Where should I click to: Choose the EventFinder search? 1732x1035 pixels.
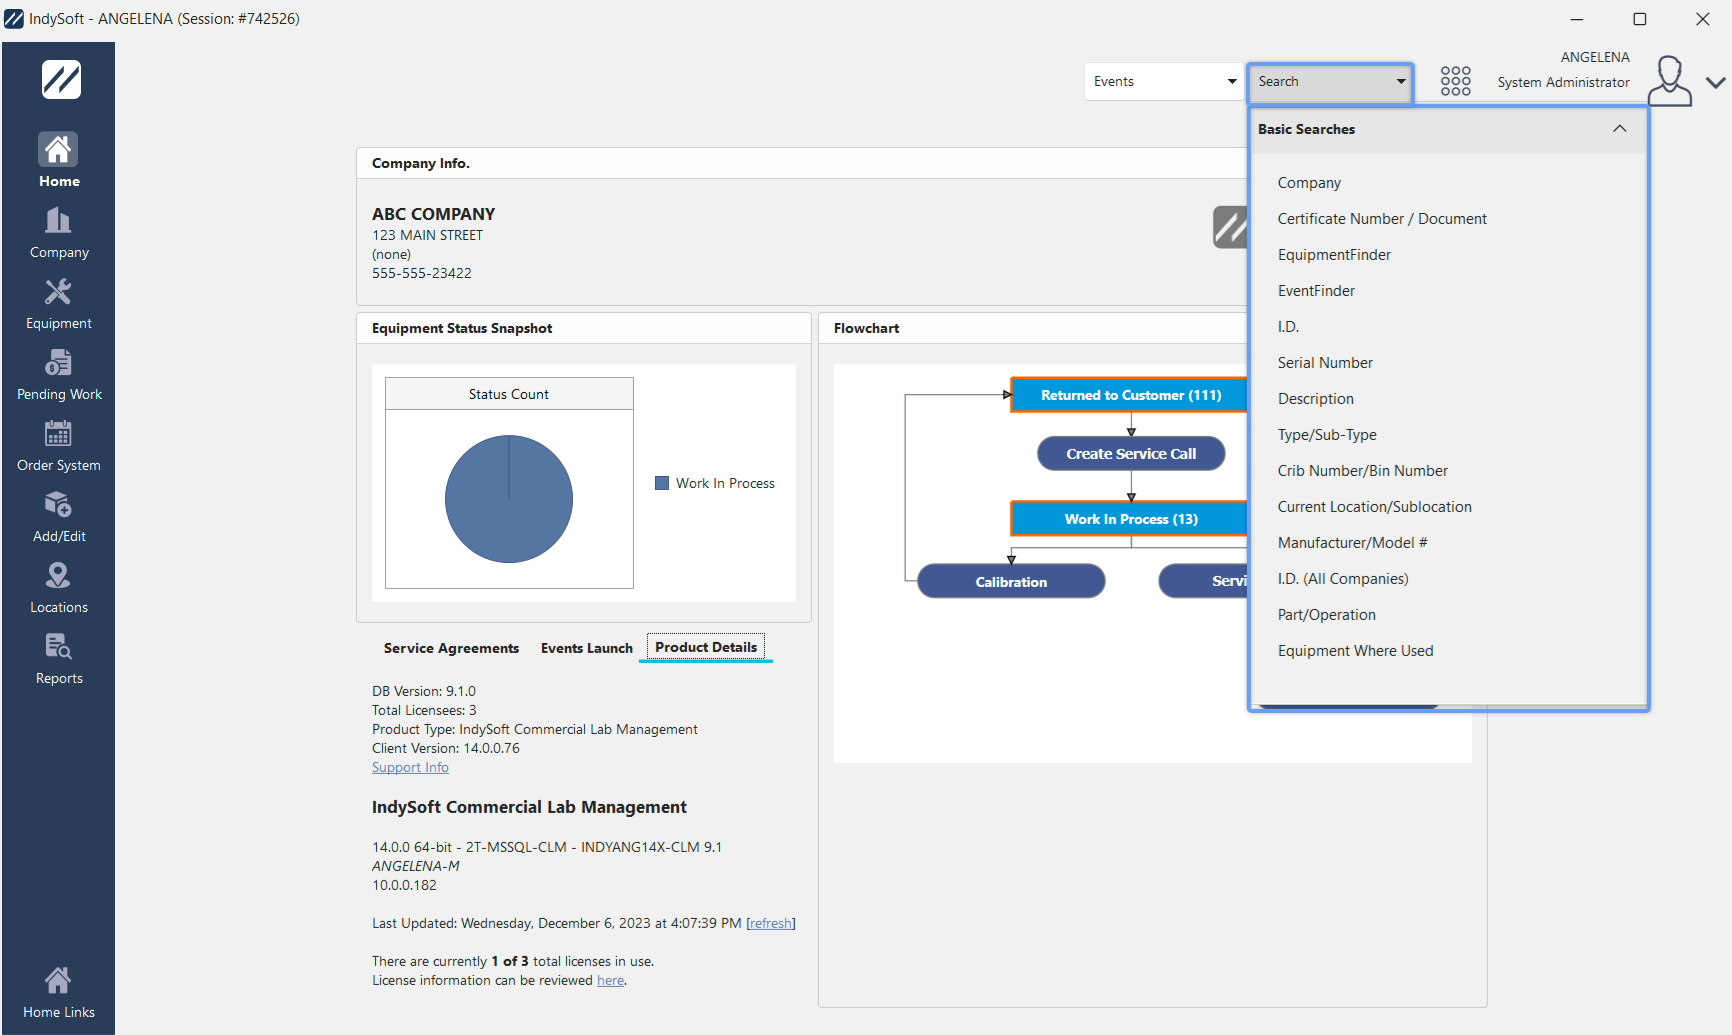tap(1316, 291)
